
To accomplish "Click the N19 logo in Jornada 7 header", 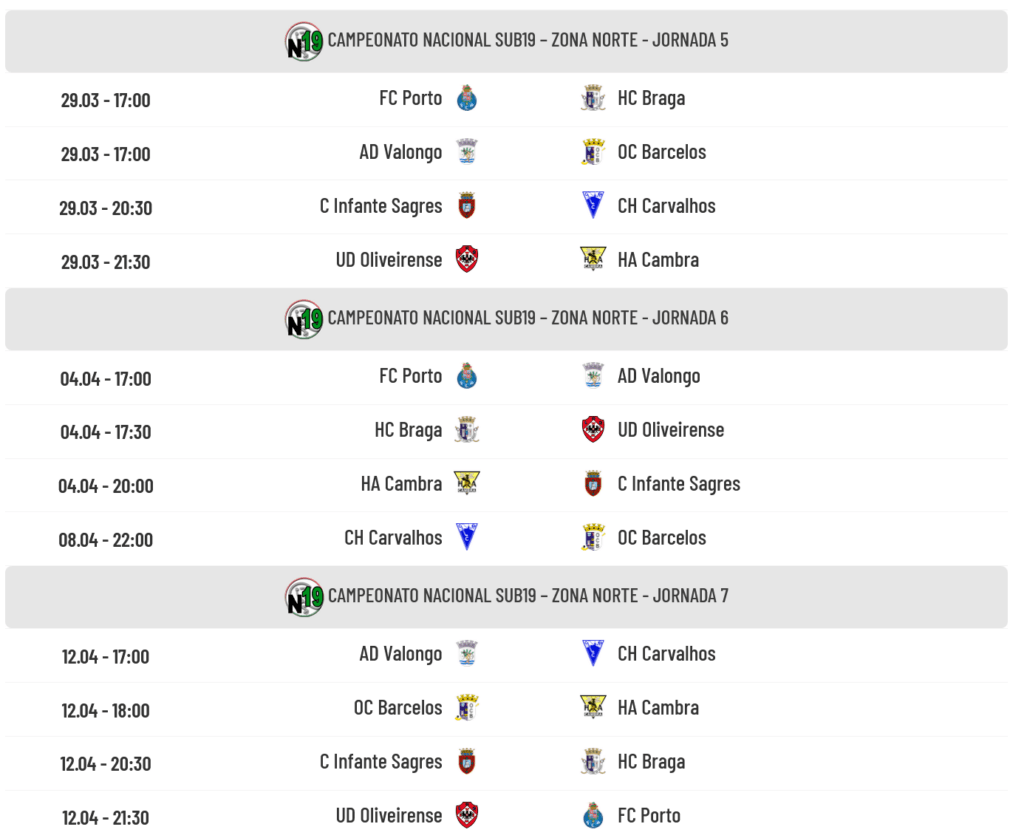I will [304, 597].
